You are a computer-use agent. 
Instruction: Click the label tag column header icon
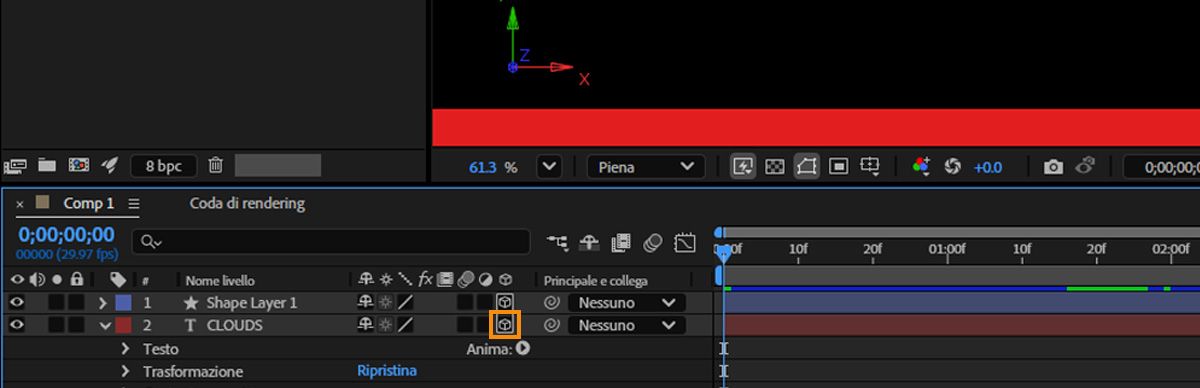point(119,280)
